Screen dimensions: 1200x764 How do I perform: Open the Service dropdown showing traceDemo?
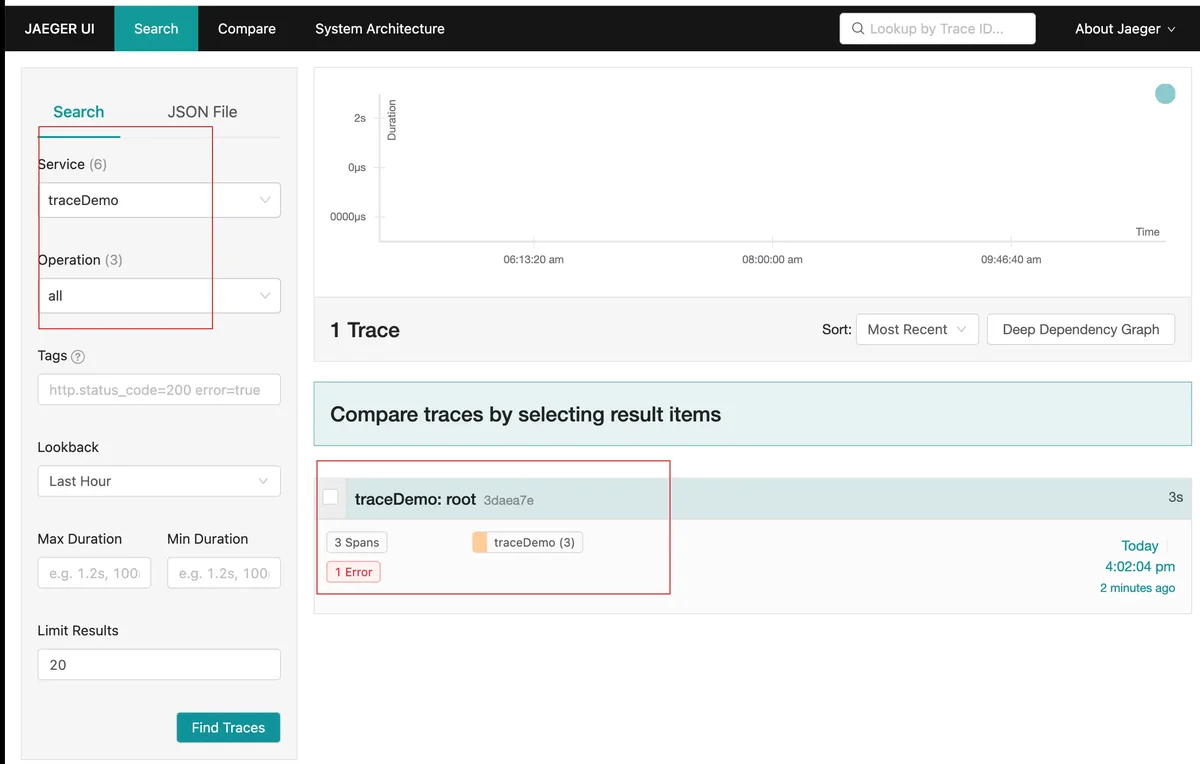coord(159,200)
